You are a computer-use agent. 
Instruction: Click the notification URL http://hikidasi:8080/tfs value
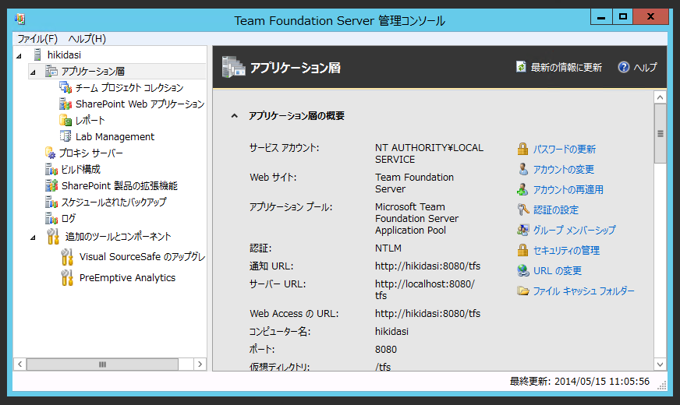click(428, 266)
